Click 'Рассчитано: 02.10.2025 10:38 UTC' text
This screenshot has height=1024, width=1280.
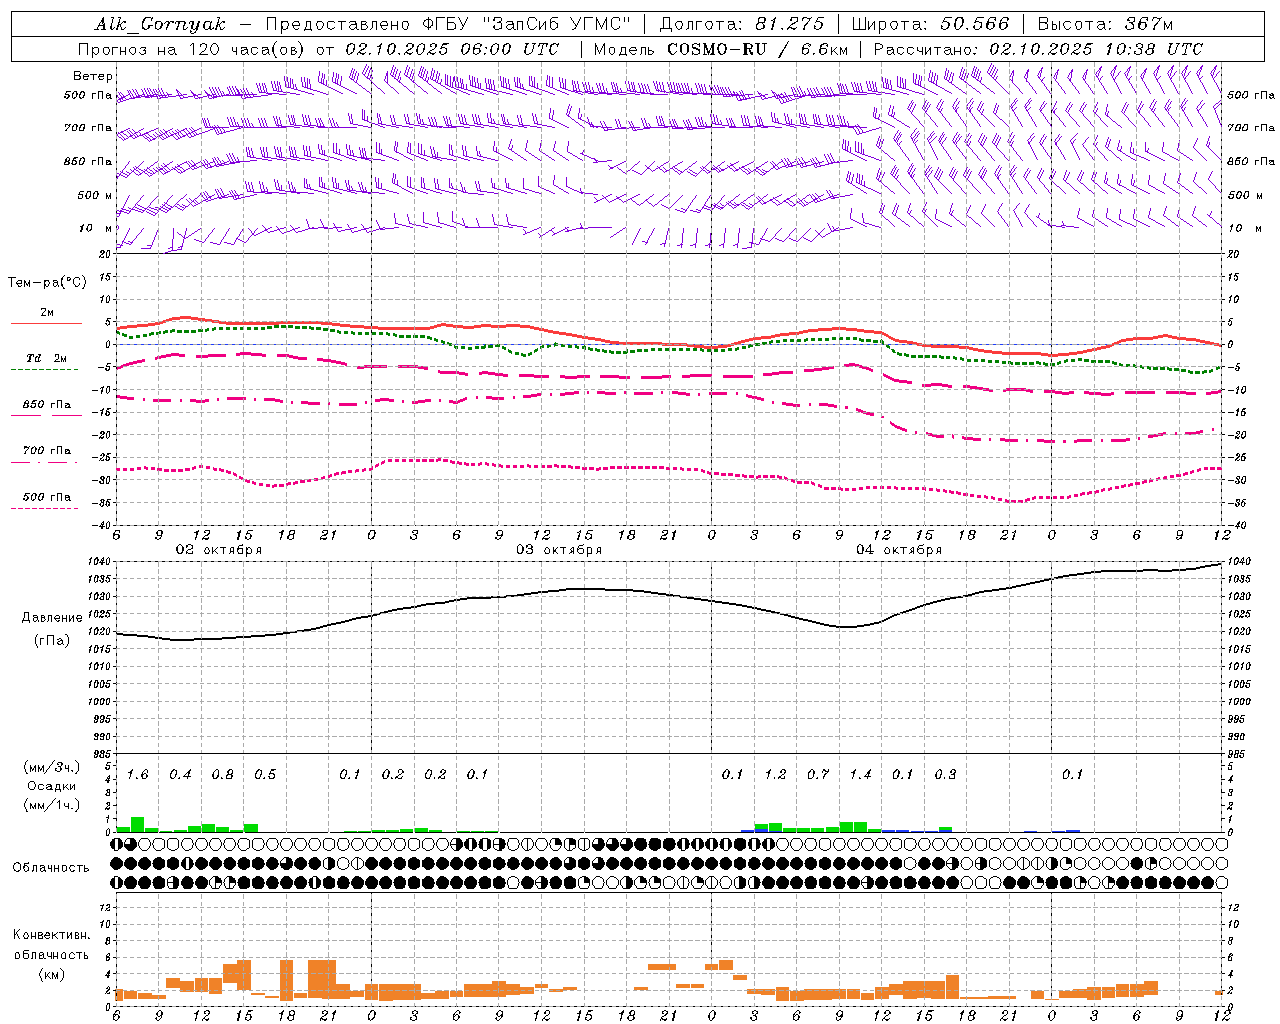(1038, 49)
